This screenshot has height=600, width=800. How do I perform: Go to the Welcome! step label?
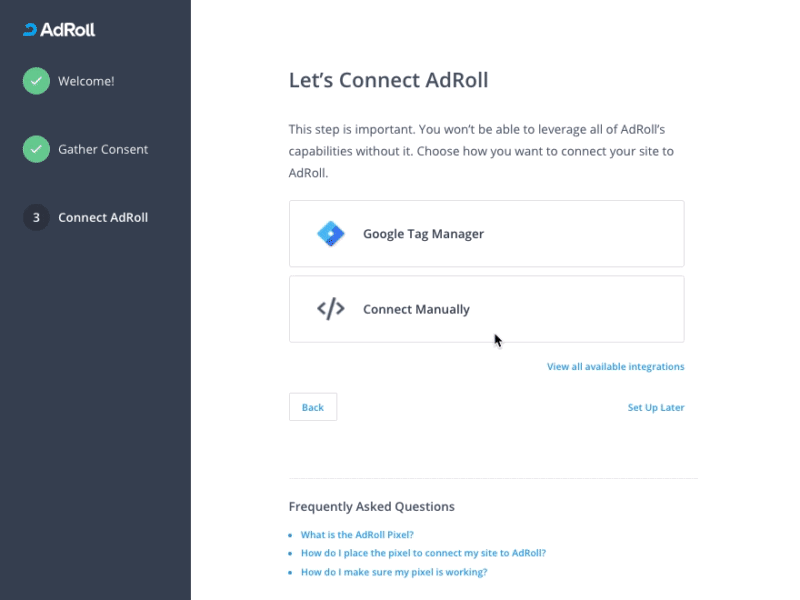(86, 81)
